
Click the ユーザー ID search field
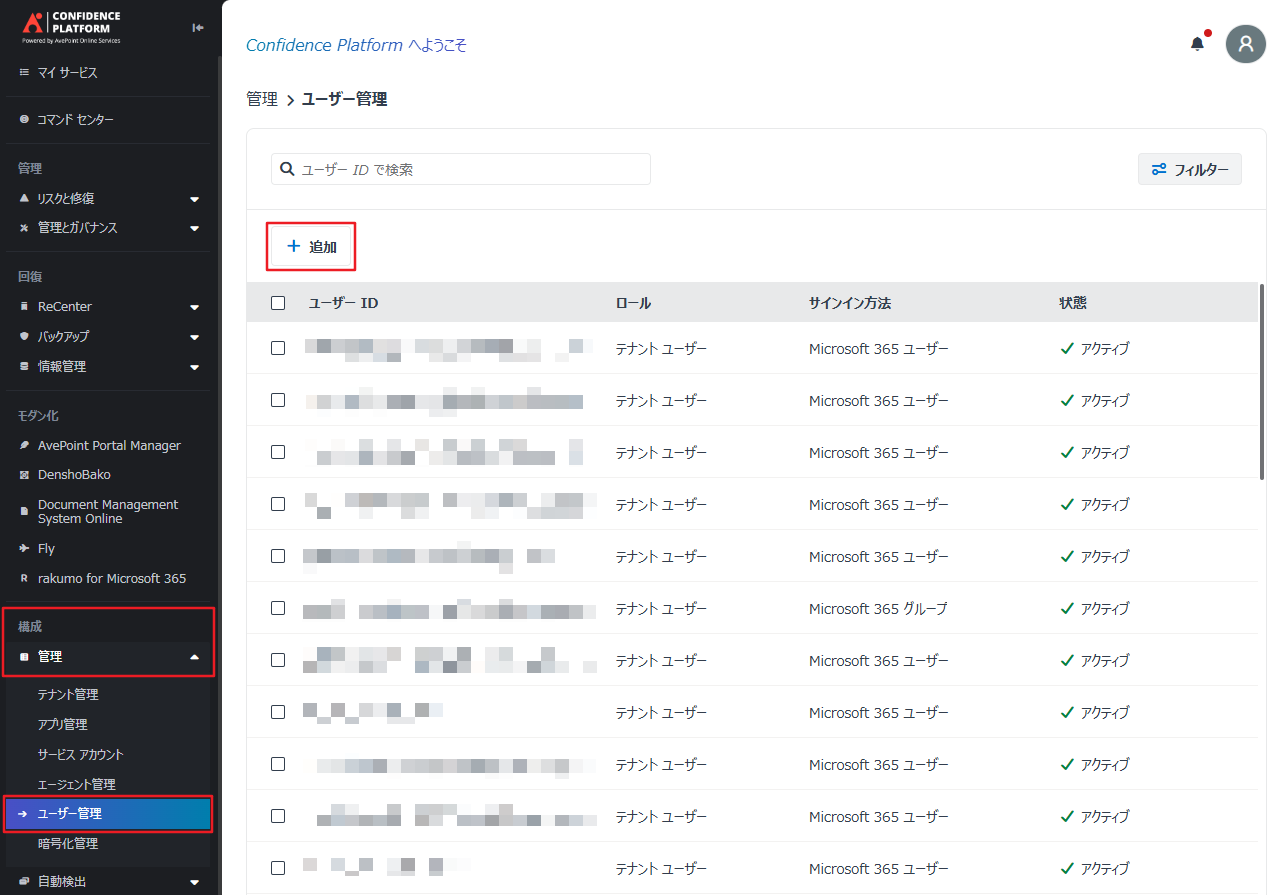461,169
